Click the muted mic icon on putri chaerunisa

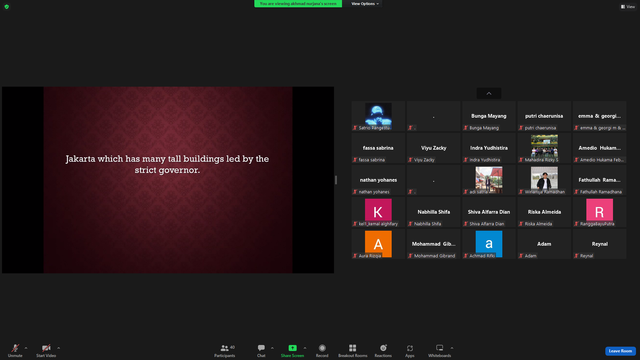click(x=521, y=128)
